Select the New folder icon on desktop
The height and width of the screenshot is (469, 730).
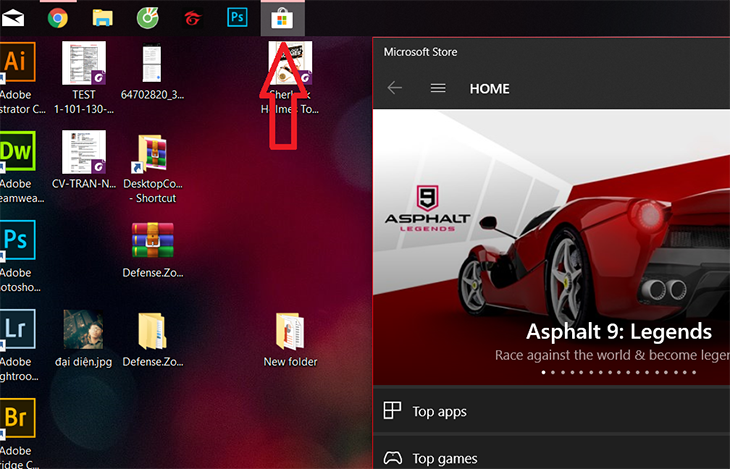290,331
